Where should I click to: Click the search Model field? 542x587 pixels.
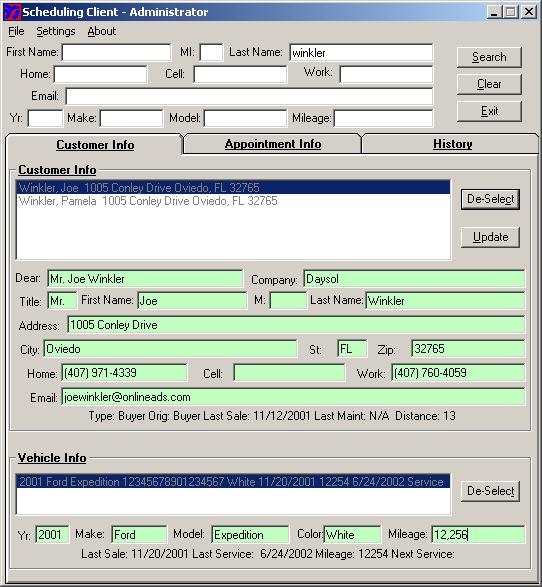click(245, 118)
